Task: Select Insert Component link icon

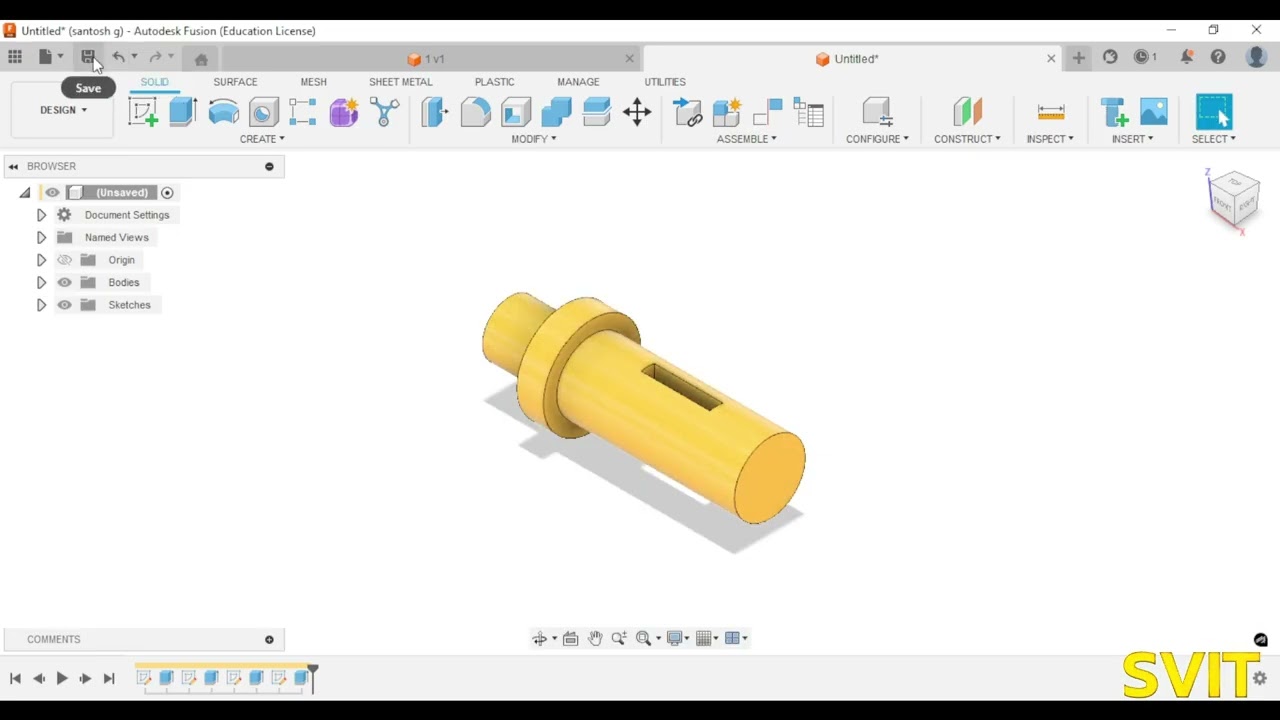Action: 687,112
